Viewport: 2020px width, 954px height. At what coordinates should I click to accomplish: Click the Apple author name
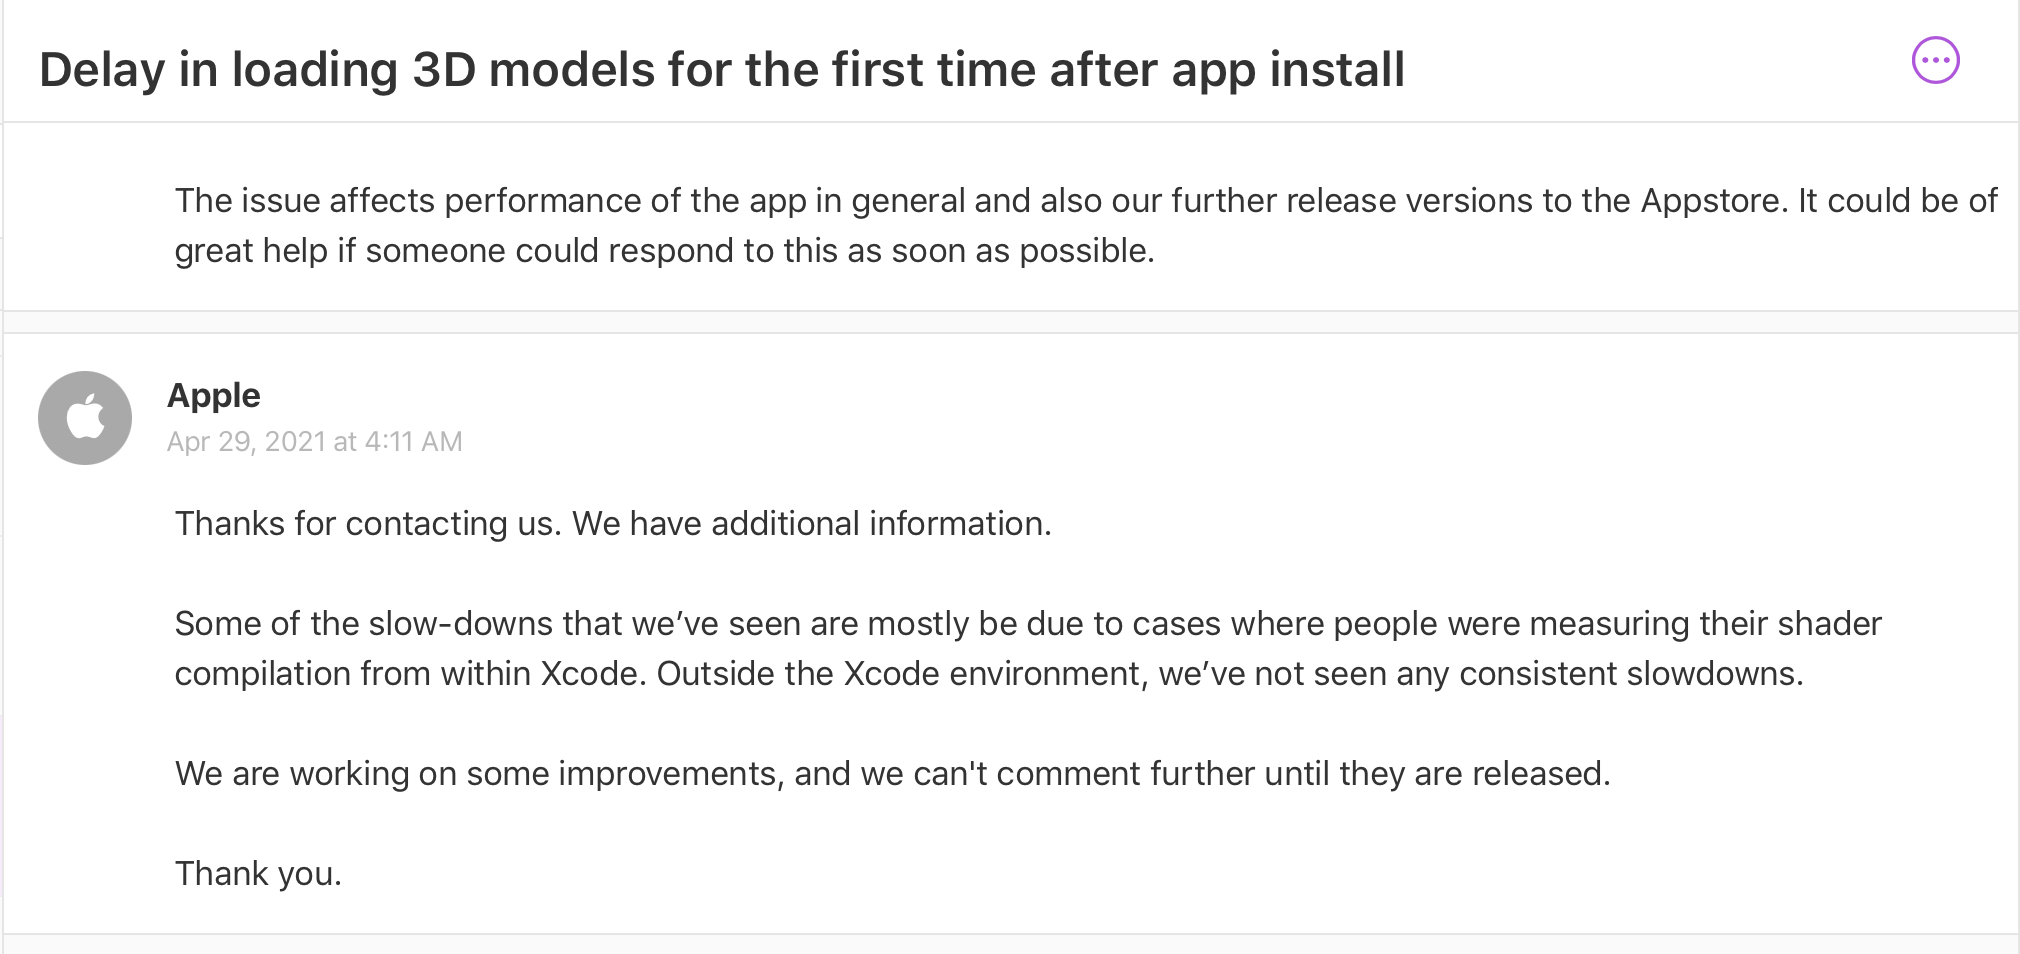(x=213, y=396)
